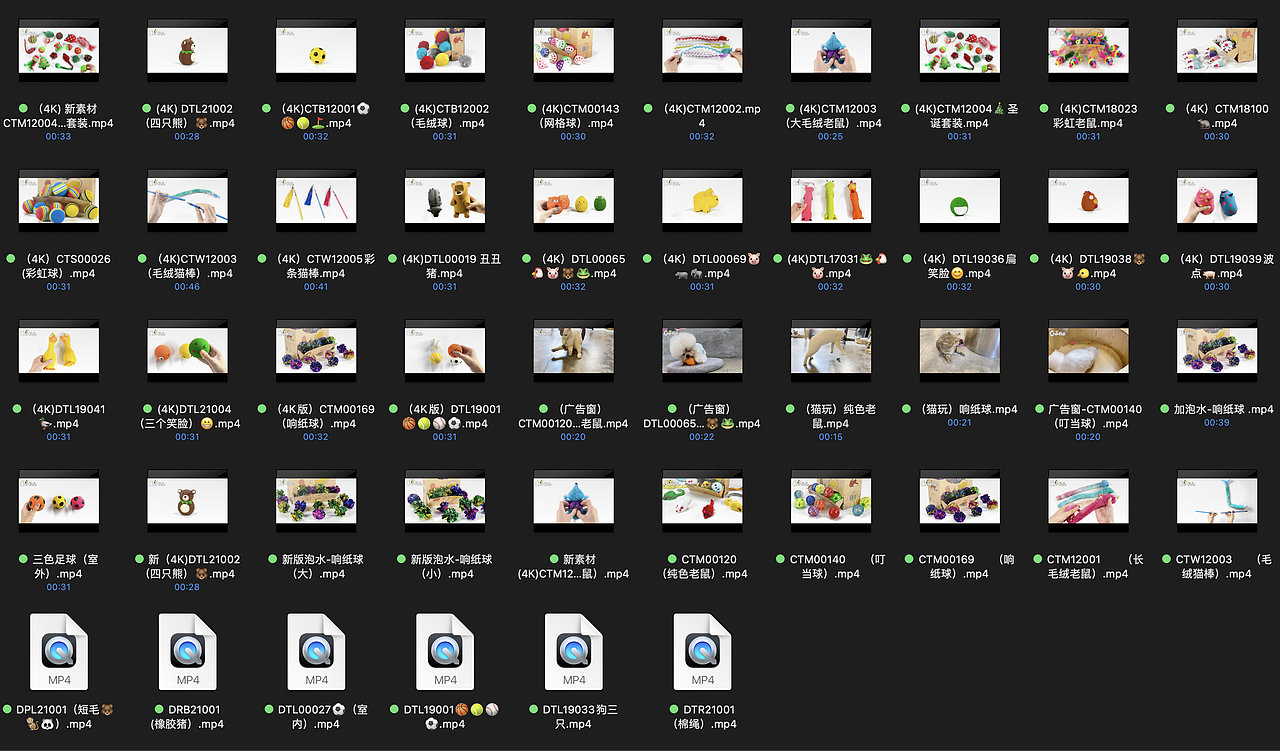Click file name "CTM00169（响纸球）.mp4"
Image resolution: width=1280 pixels, height=751 pixels.
point(959,566)
